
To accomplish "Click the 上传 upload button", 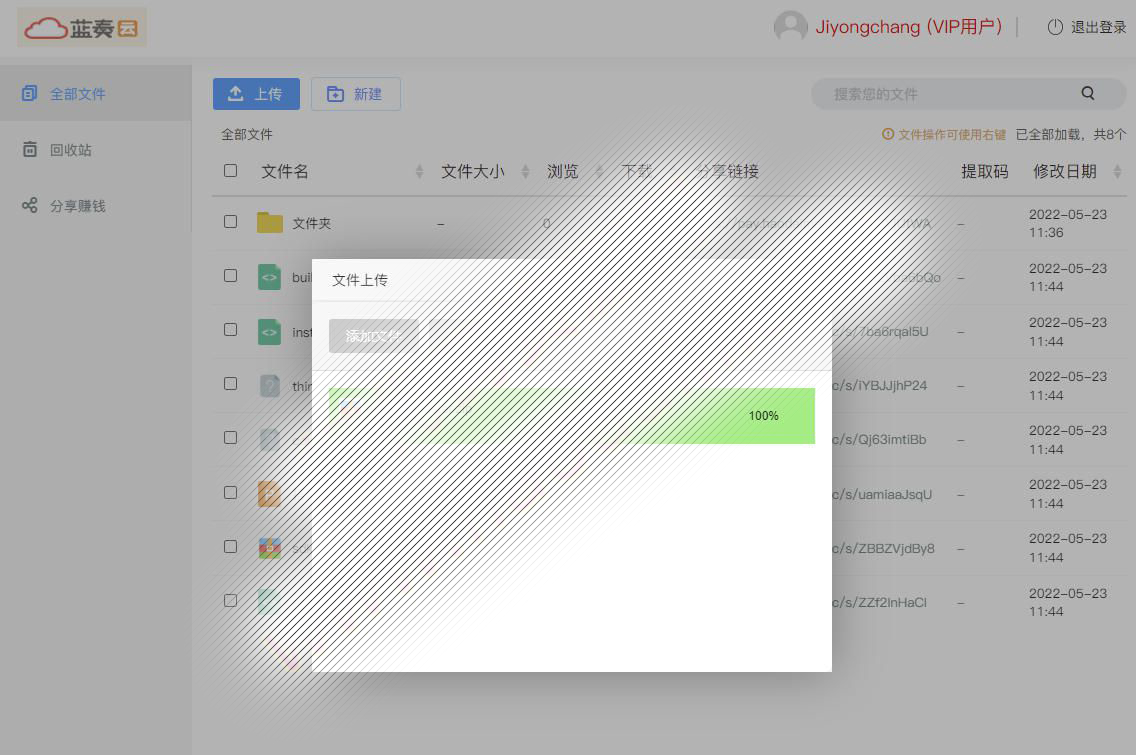I will click(256, 94).
